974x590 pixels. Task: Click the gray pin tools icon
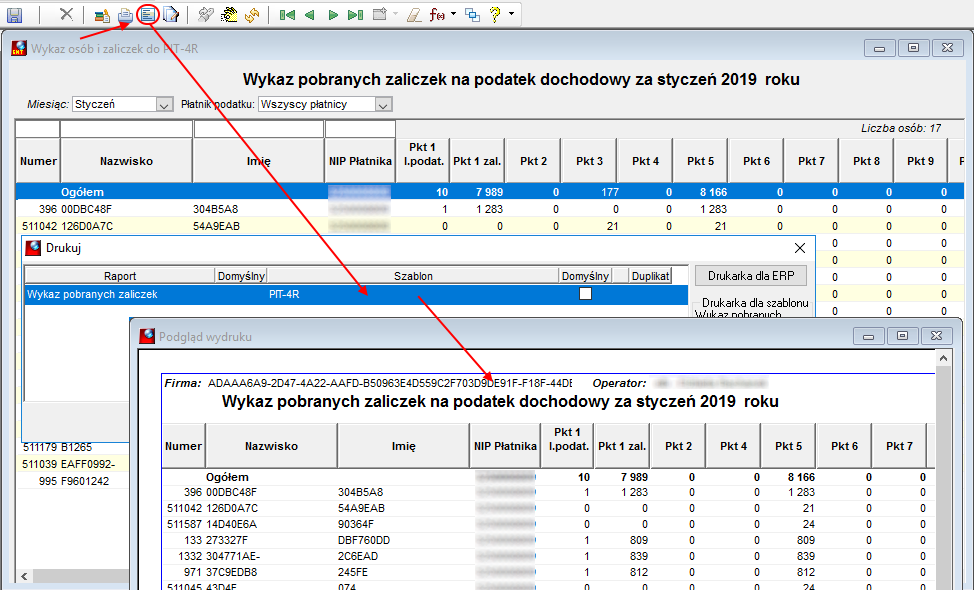click(206, 15)
